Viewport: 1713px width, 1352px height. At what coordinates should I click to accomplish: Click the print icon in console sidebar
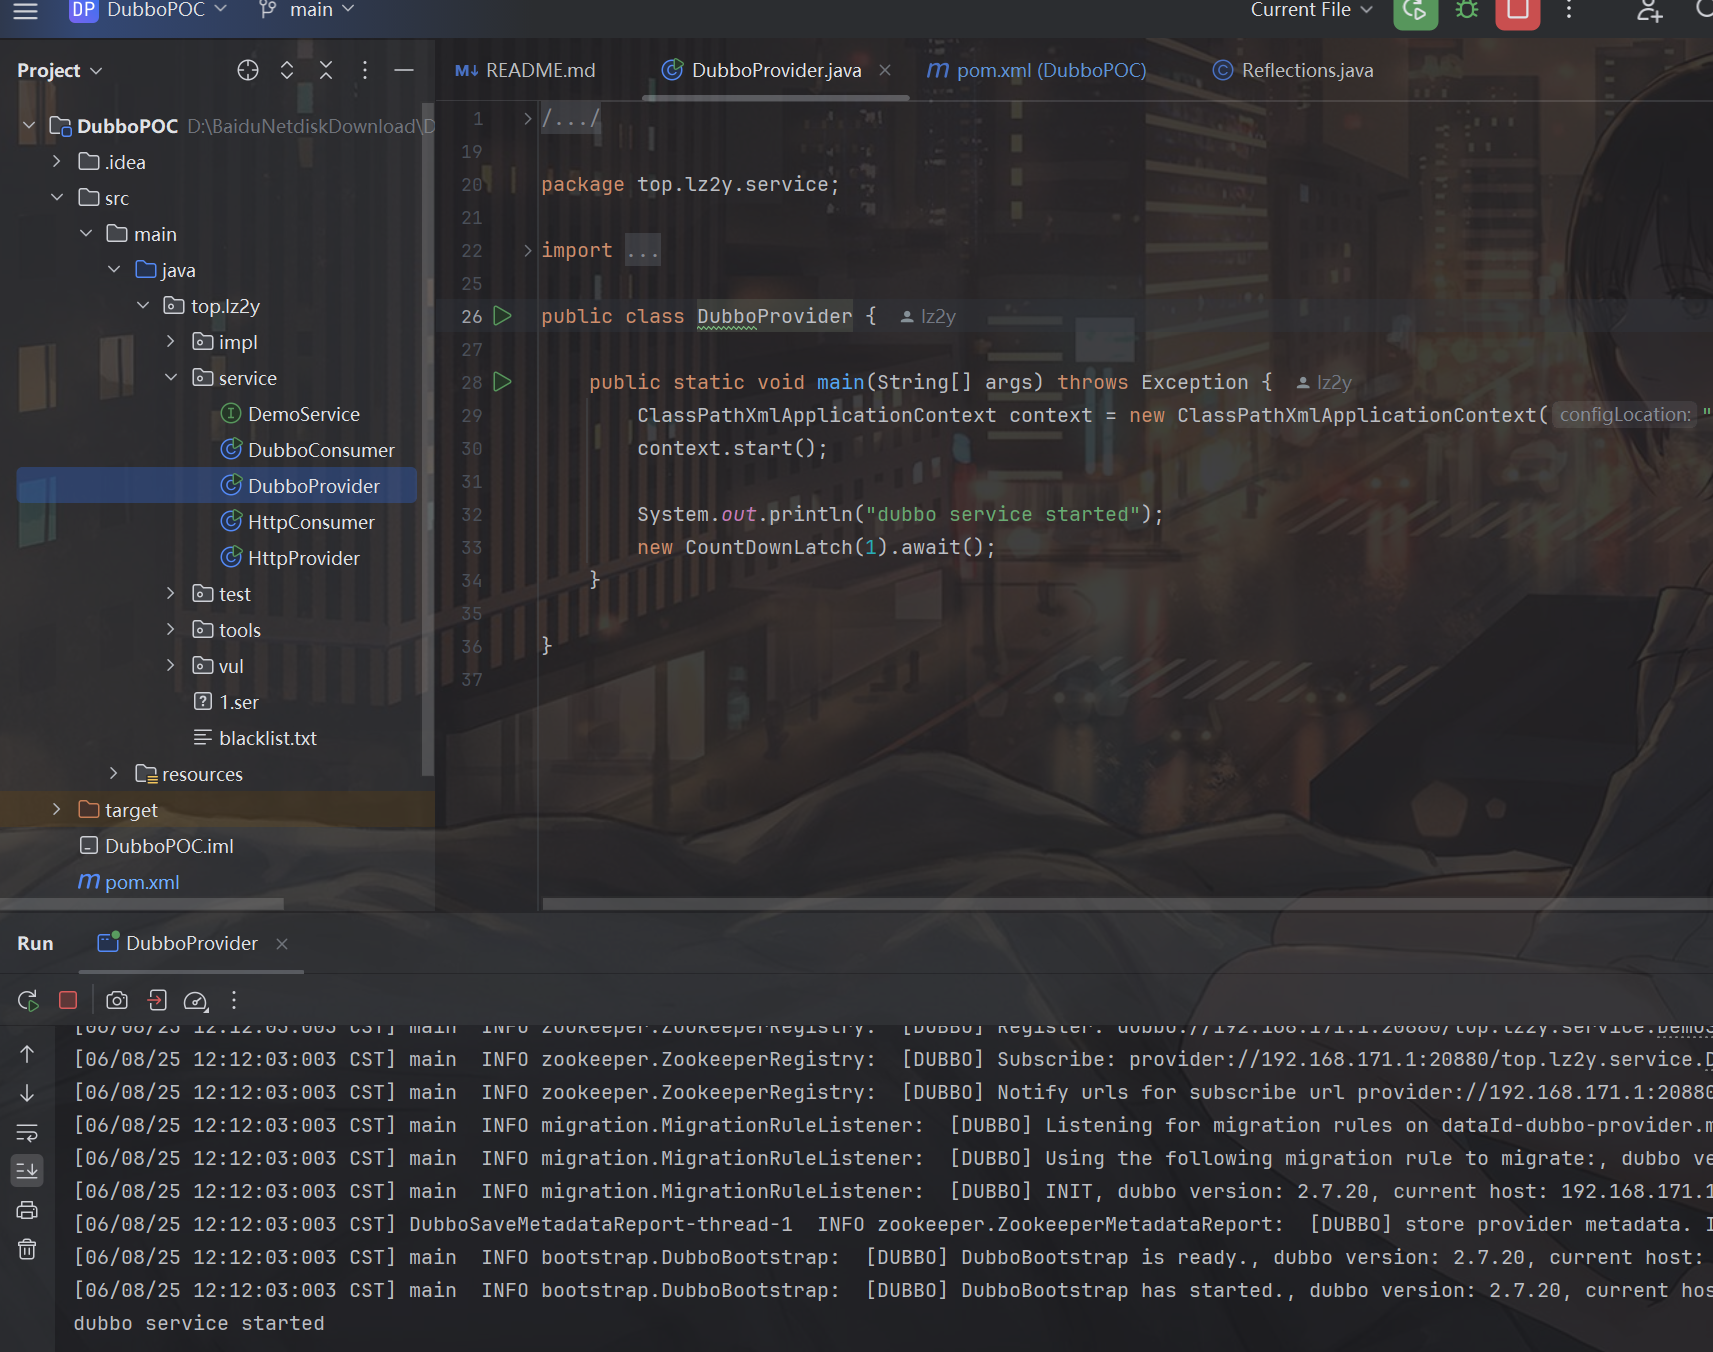click(x=27, y=1210)
